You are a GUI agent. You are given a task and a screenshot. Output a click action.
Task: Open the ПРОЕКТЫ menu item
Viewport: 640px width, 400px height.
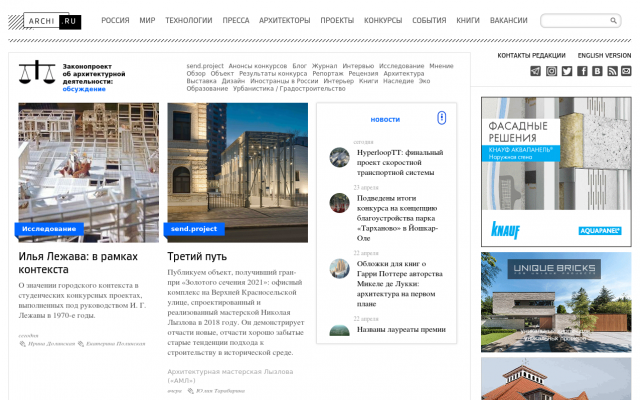coord(337,20)
